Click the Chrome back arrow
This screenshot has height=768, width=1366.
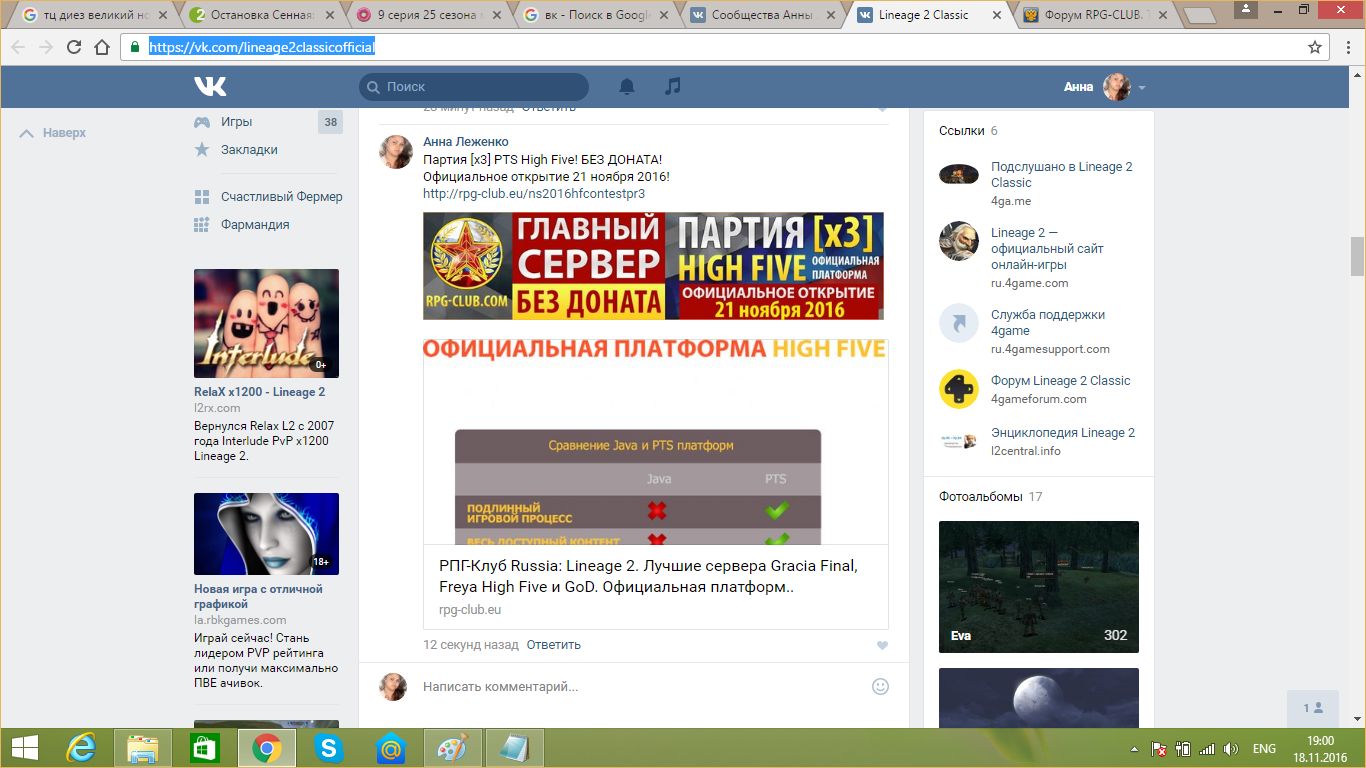click(17, 47)
